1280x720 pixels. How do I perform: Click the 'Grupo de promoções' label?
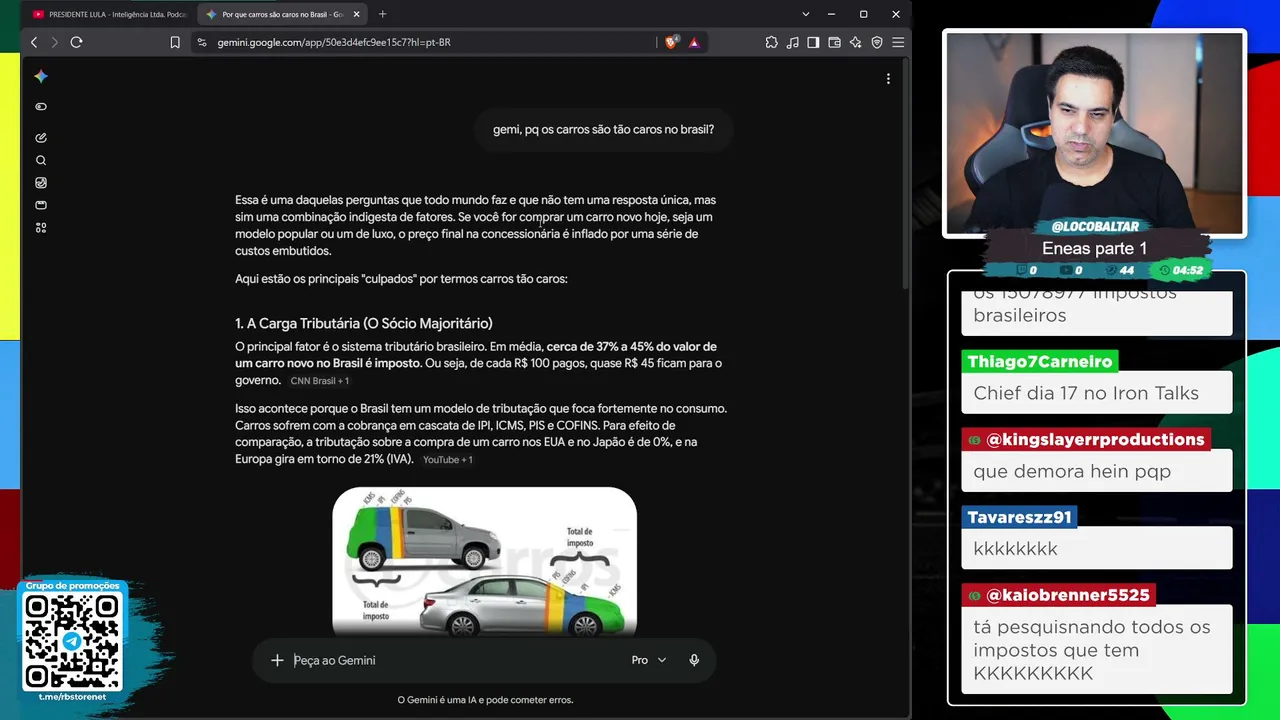(x=72, y=586)
